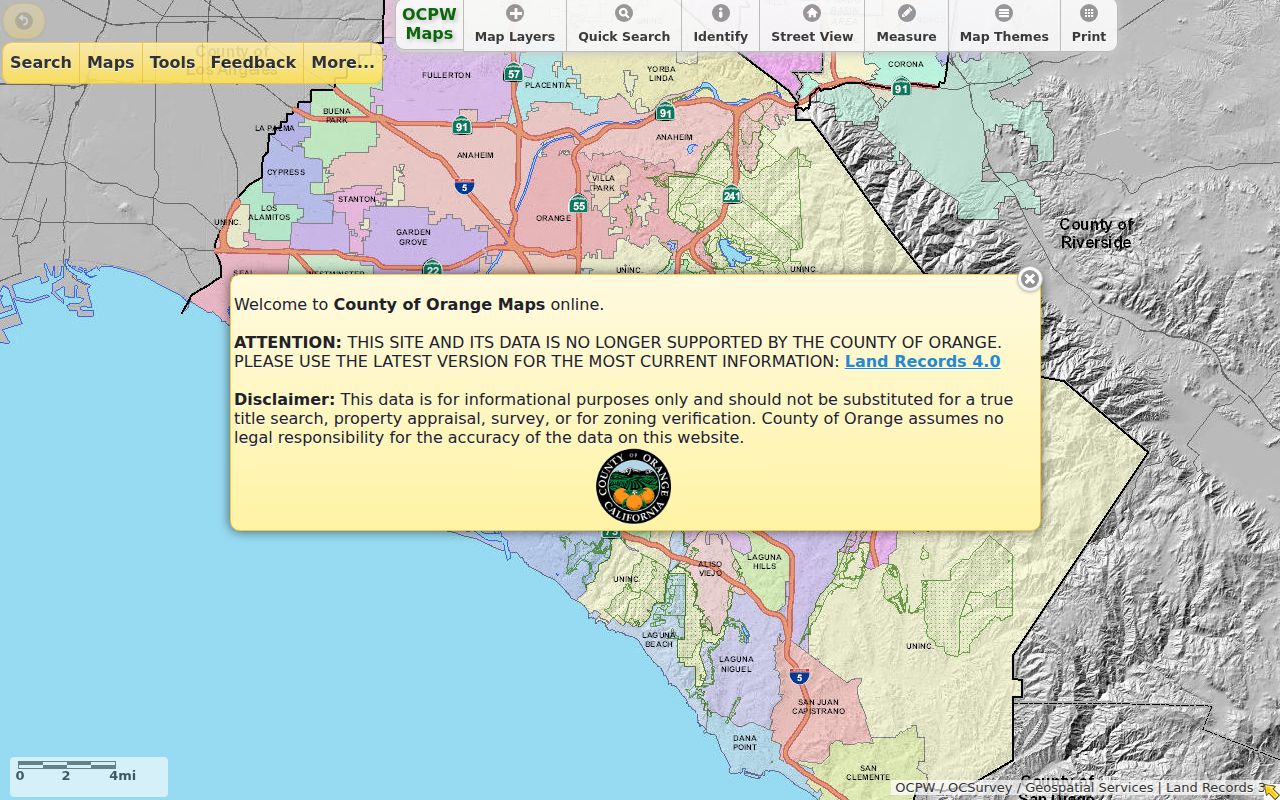Close the welcome dialog
This screenshot has height=800, width=1280.
[1029, 279]
